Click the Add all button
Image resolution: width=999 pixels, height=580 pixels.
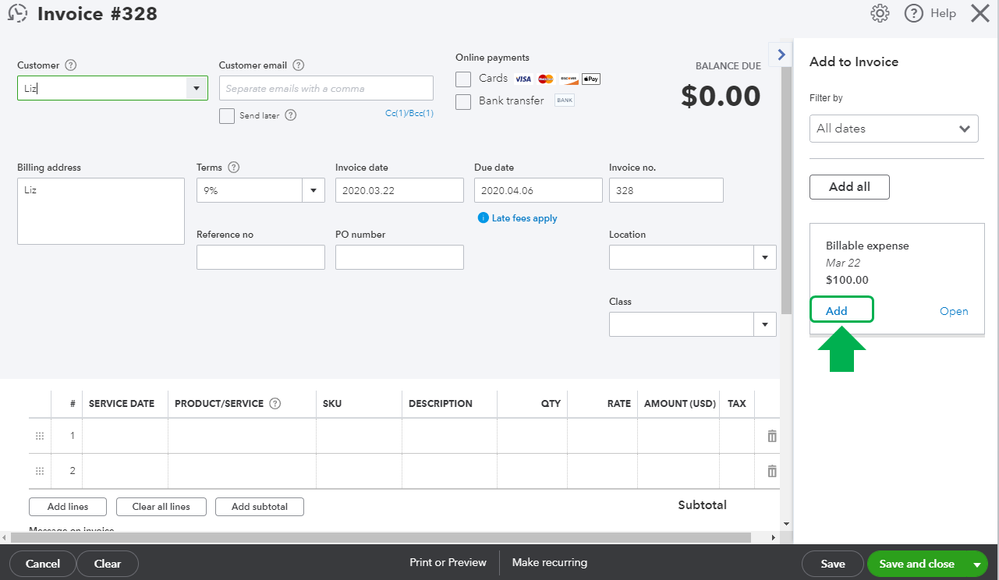click(849, 187)
